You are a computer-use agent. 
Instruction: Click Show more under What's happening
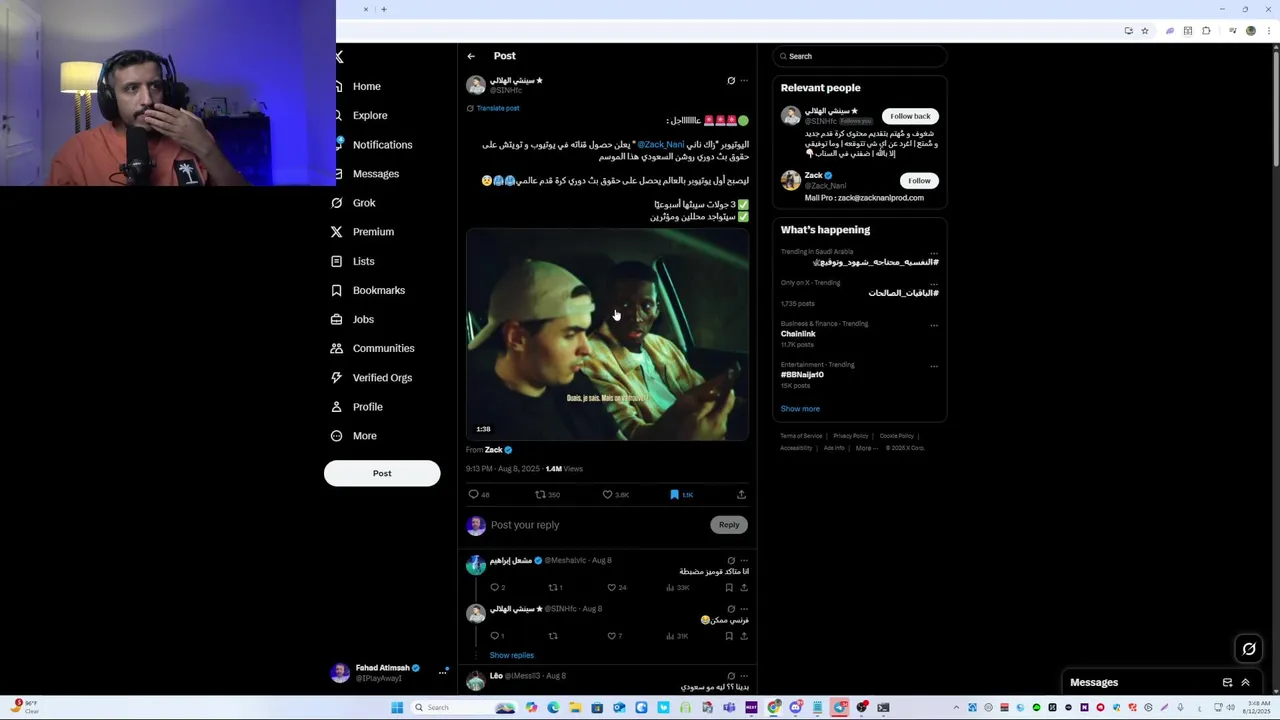pyautogui.click(x=800, y=409)
